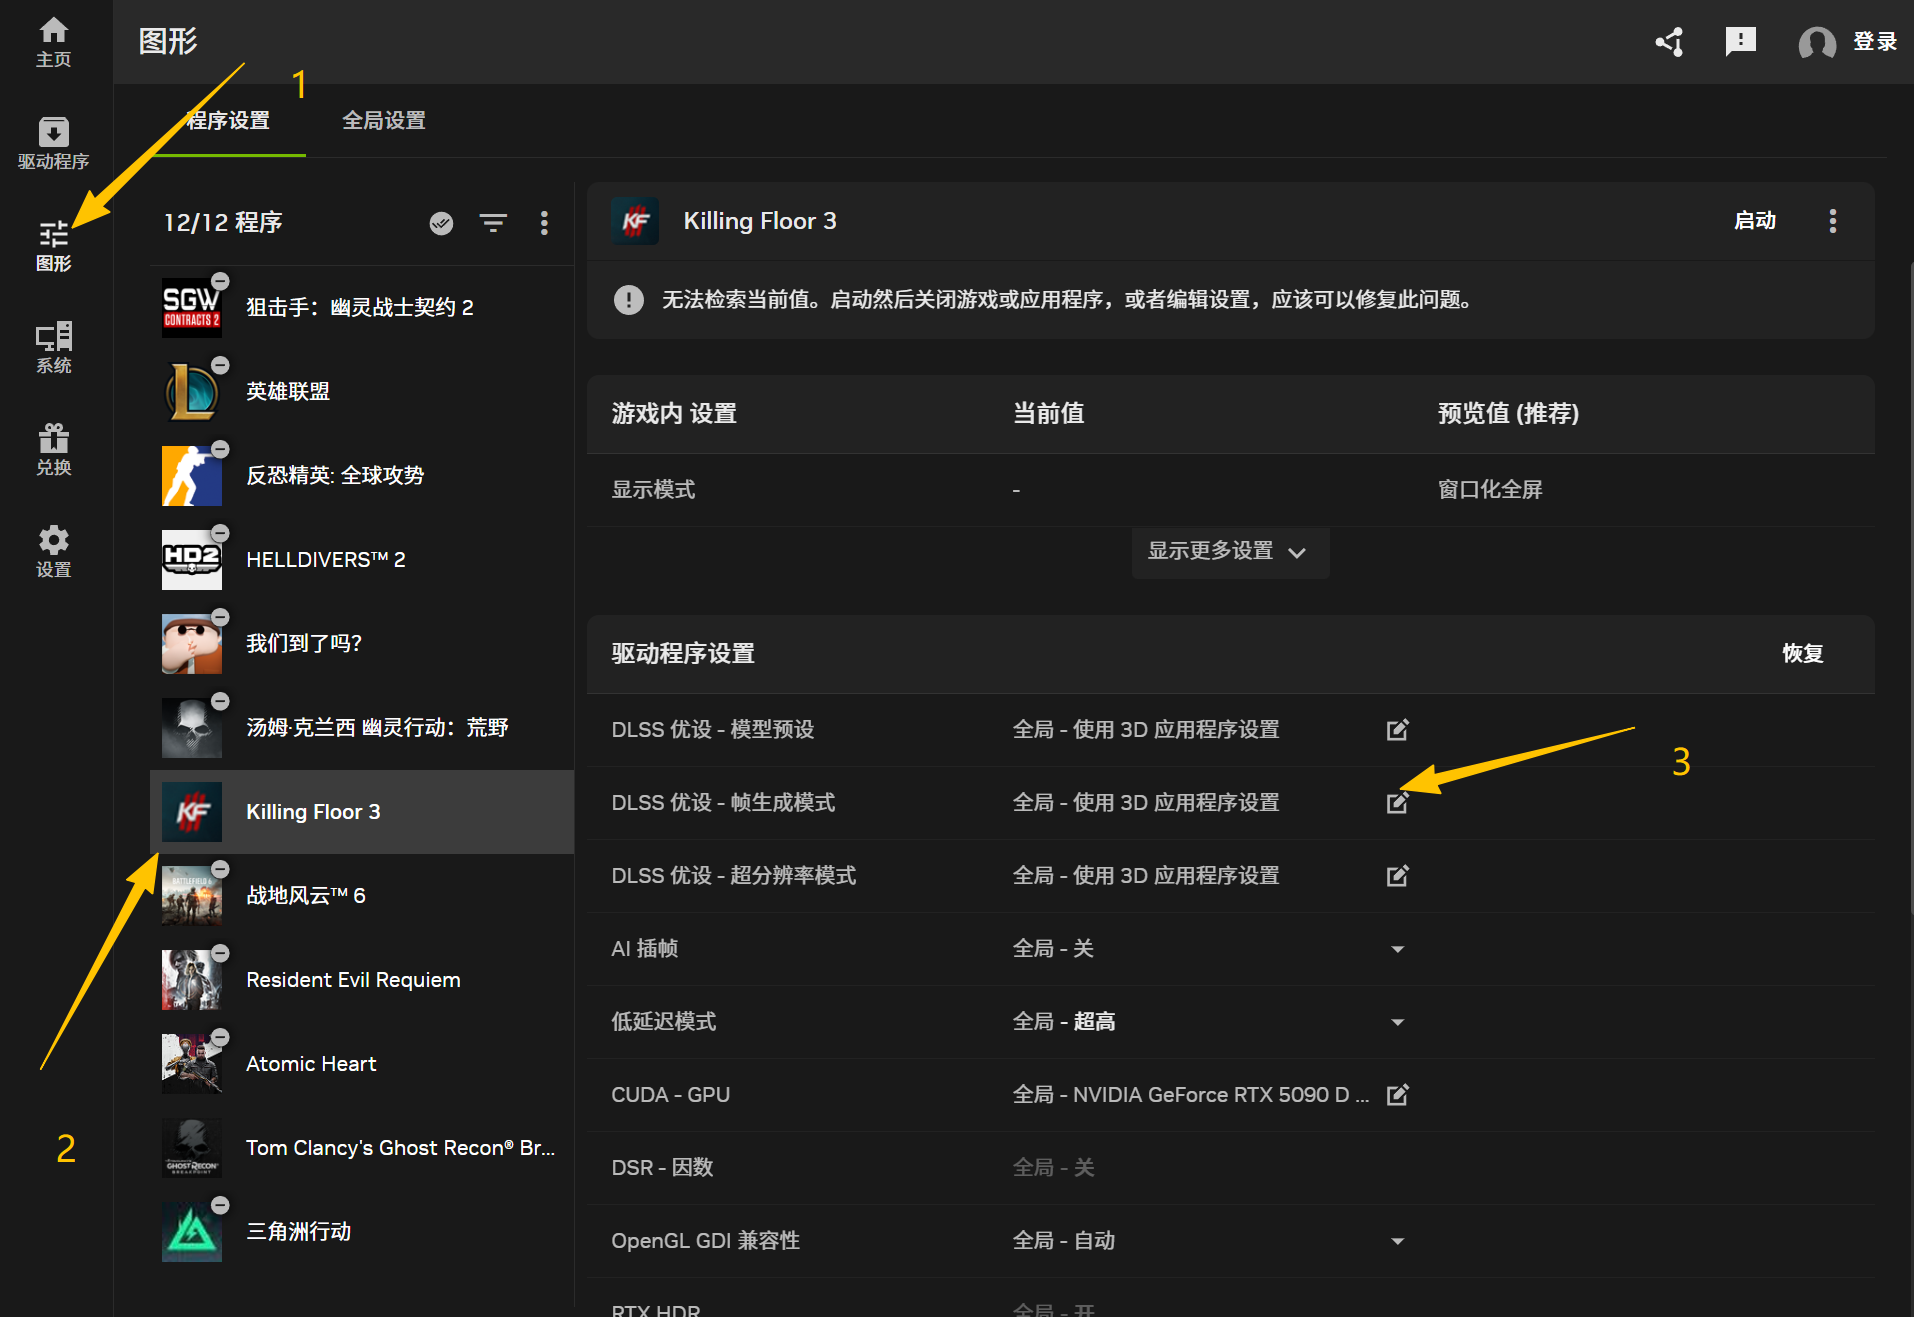Edit DLSS 优设 - 帧生成模式 setting
This screenshot has height=1317, width=1914.
(x=1398, y=803)
